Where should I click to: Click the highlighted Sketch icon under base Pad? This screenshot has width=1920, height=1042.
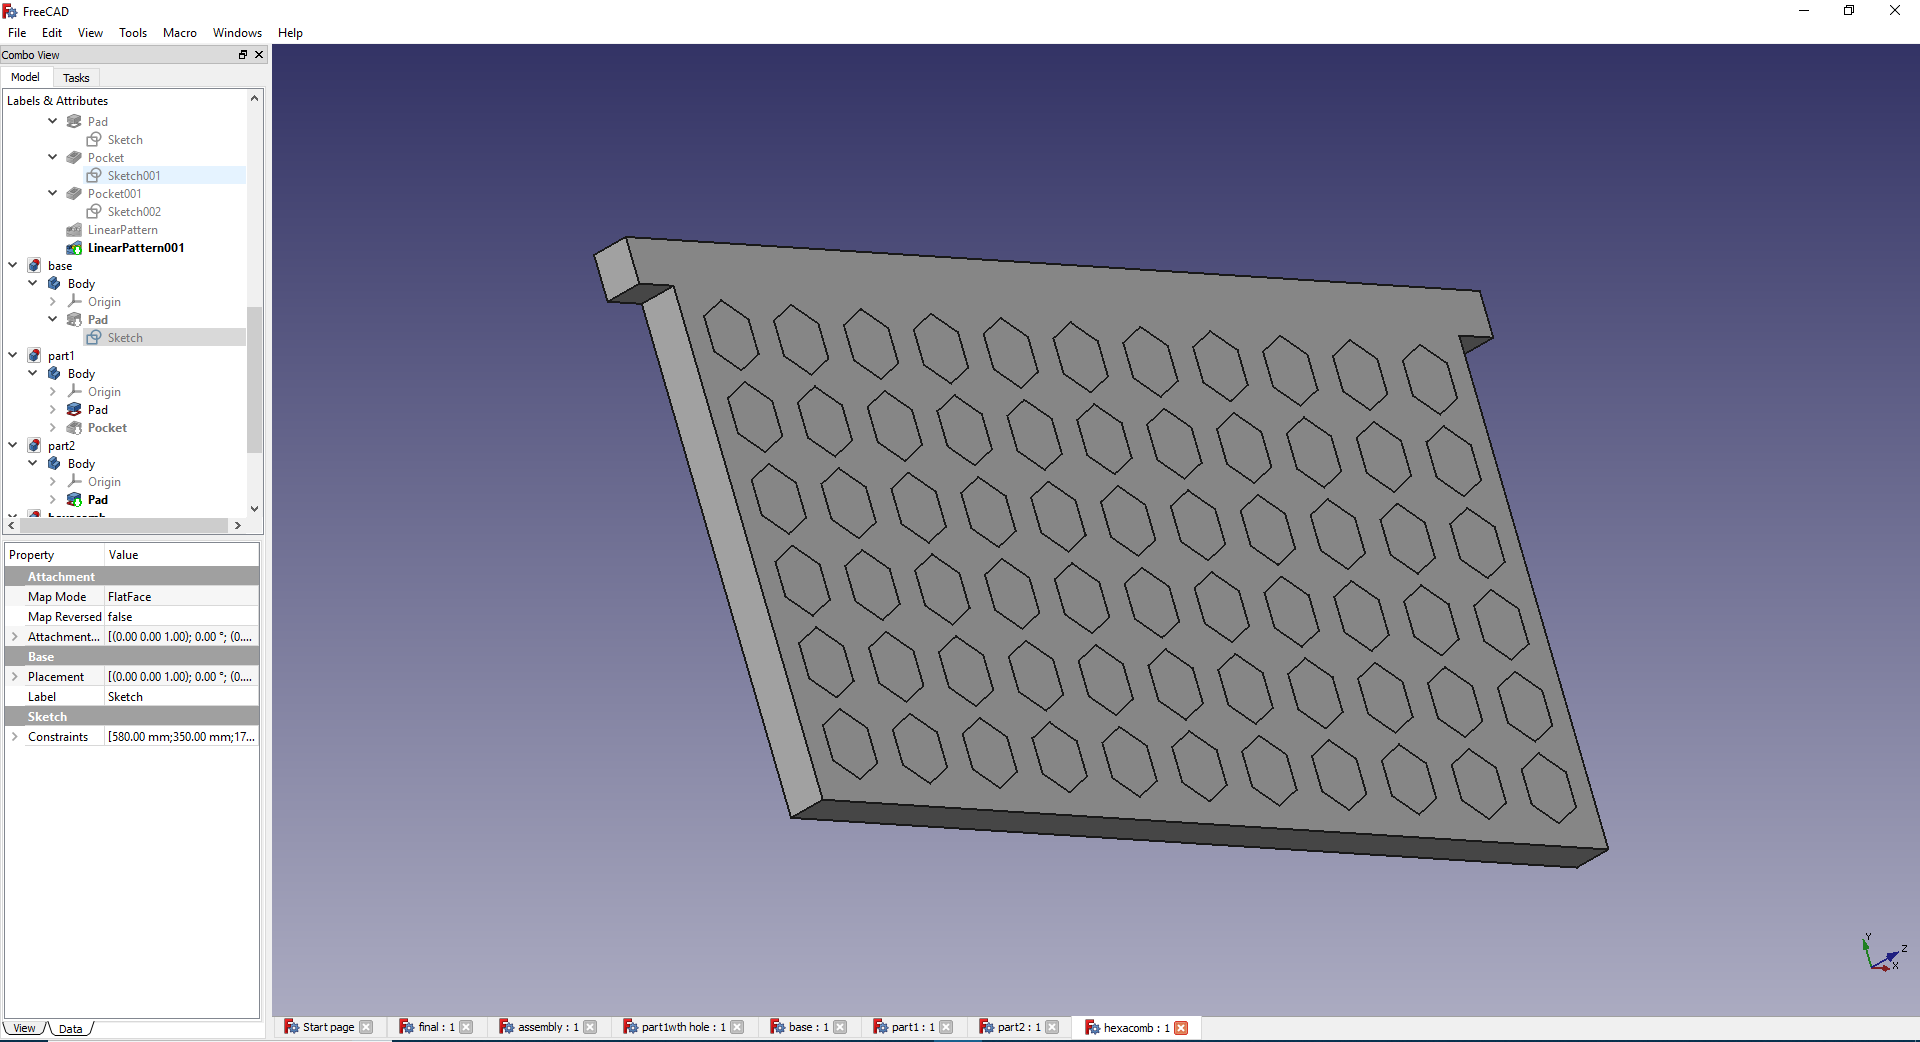[94, 337]
